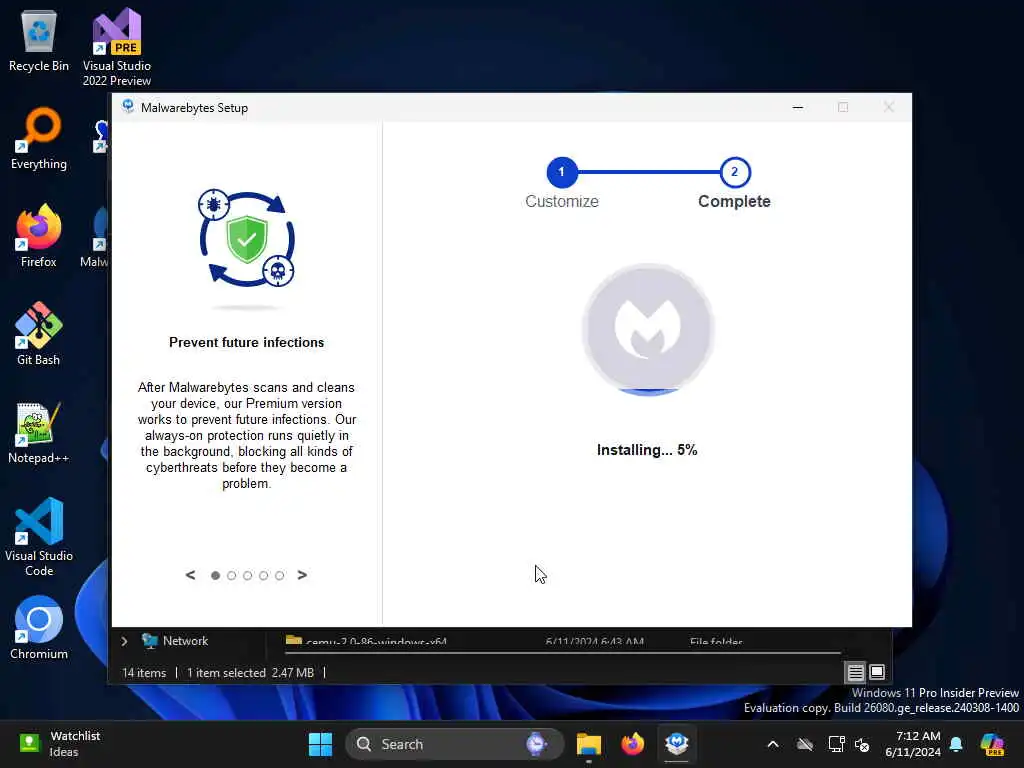1024x768 pixels.
Task: Select the second carousel dot
Action: pyautogui.click(x=231, y=575)
